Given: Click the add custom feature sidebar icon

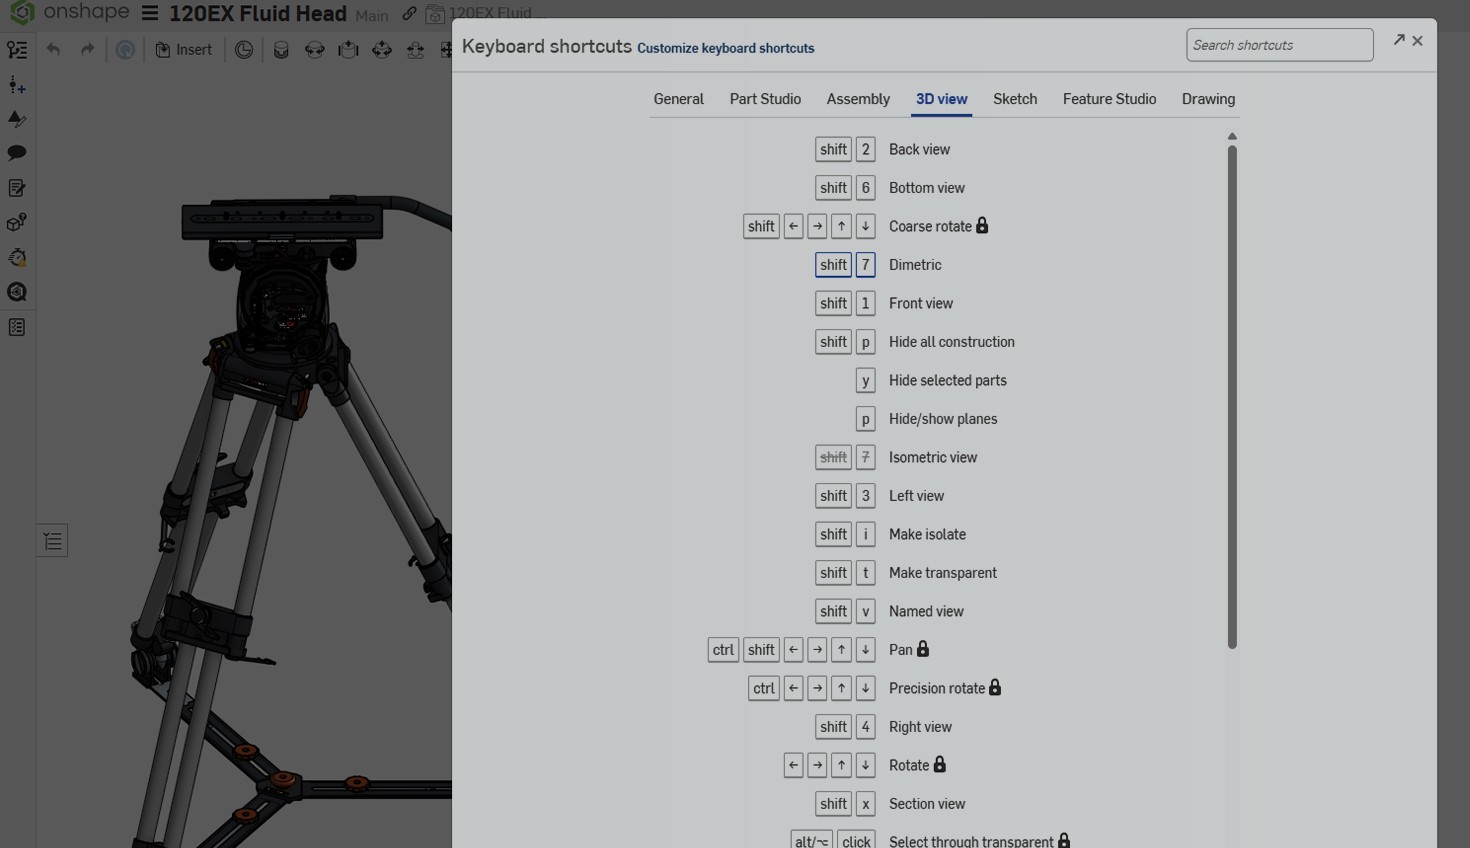Looking at the screenshot, I should tap(17, 85).
